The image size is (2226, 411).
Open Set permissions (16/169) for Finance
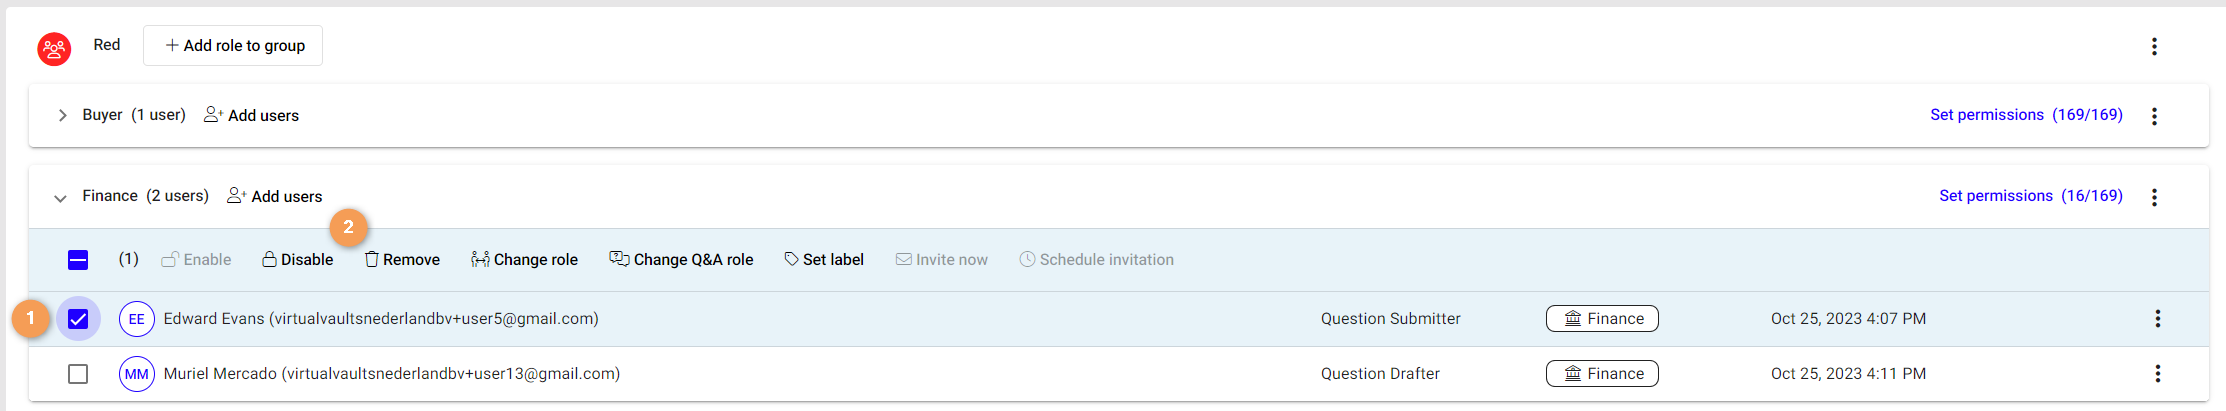(2030, 196)
